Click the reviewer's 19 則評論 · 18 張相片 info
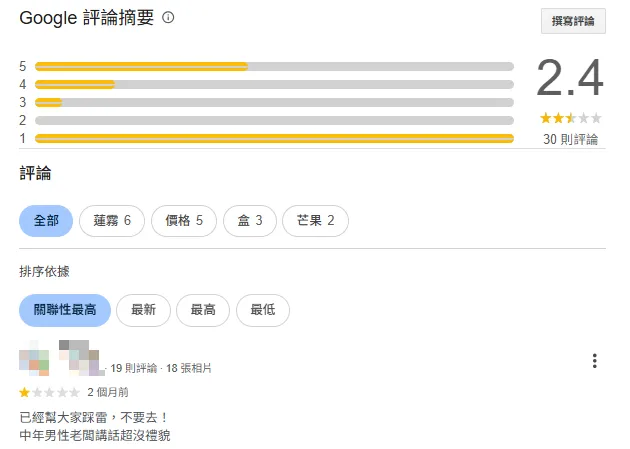630x449 pixels. (x=161, y=368)
